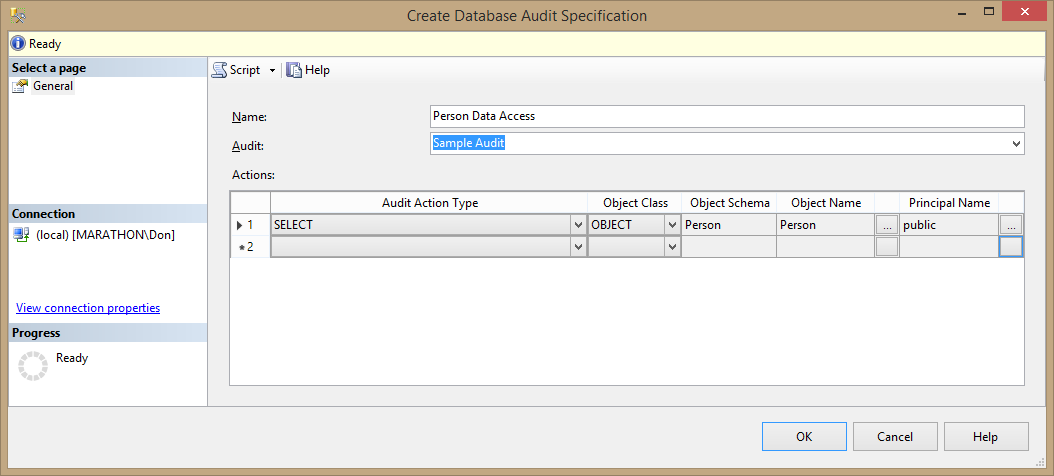Click the connection server icon
This screenshot has height=476, width=1054.
(21, 234)
